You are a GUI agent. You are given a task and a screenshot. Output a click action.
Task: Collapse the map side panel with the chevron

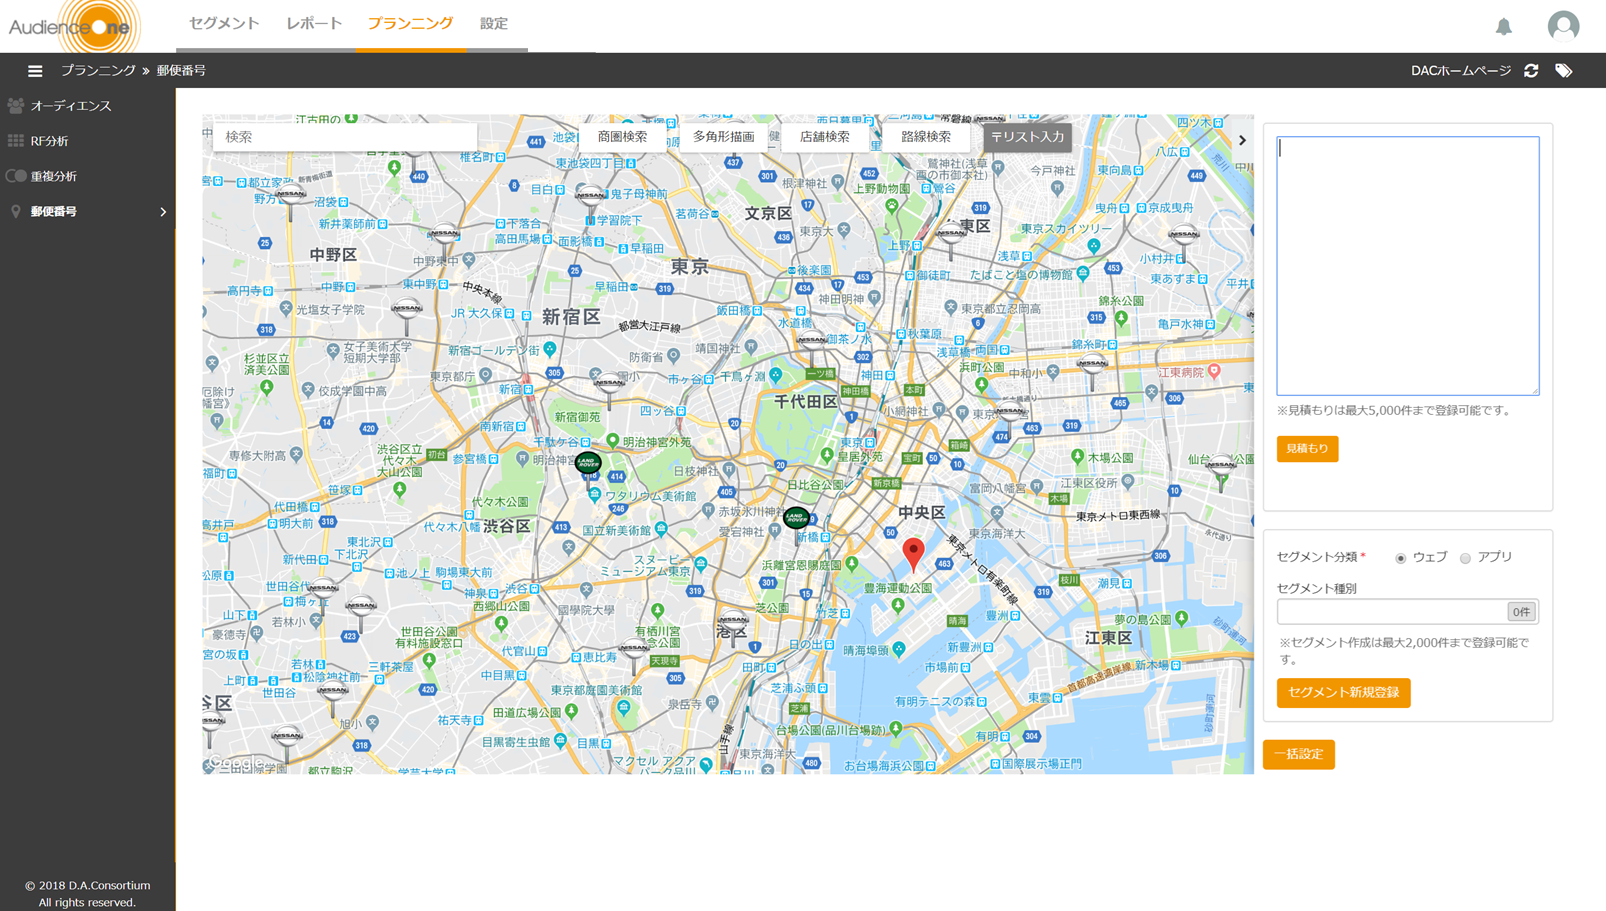(1242, 140)
